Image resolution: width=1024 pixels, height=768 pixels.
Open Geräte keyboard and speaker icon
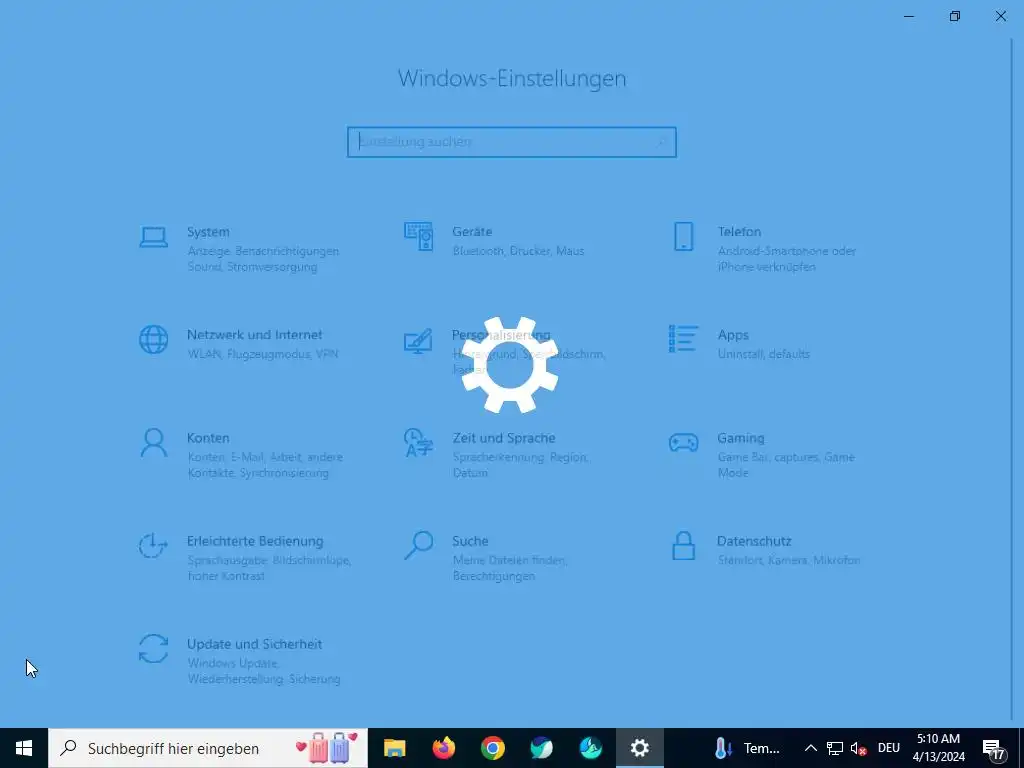[x=419, y=236]
